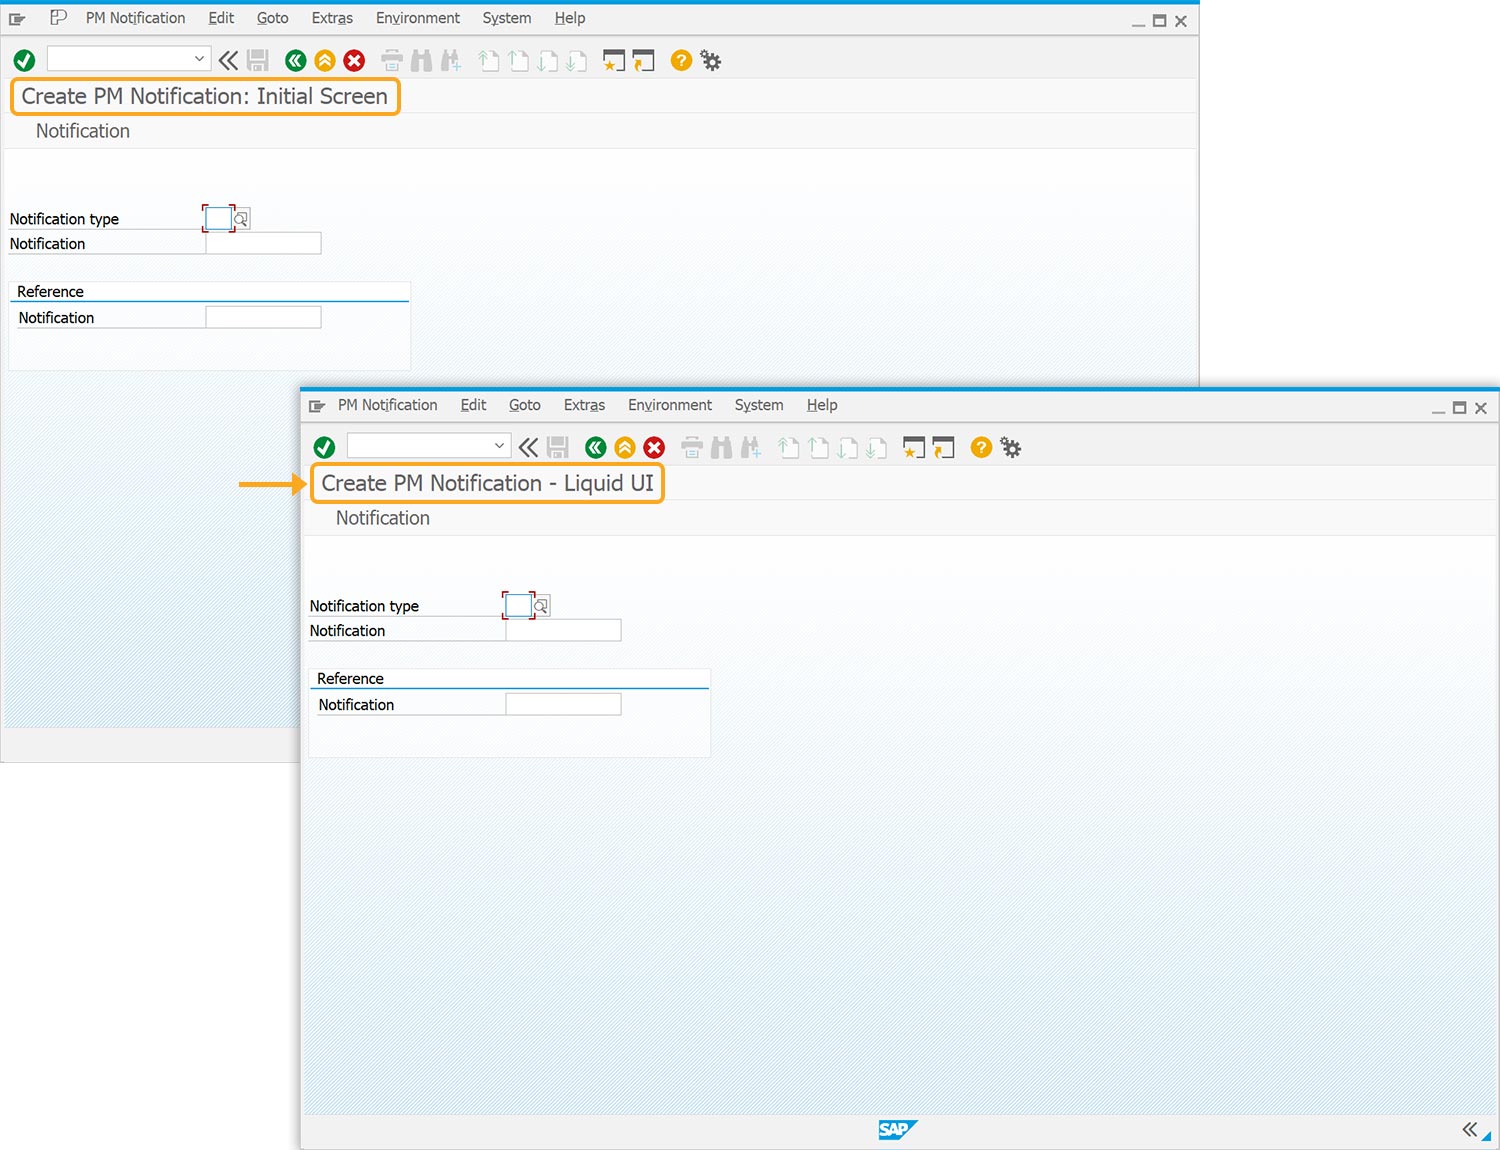Click the Find Next icon in back window

[x=451, y=61]
